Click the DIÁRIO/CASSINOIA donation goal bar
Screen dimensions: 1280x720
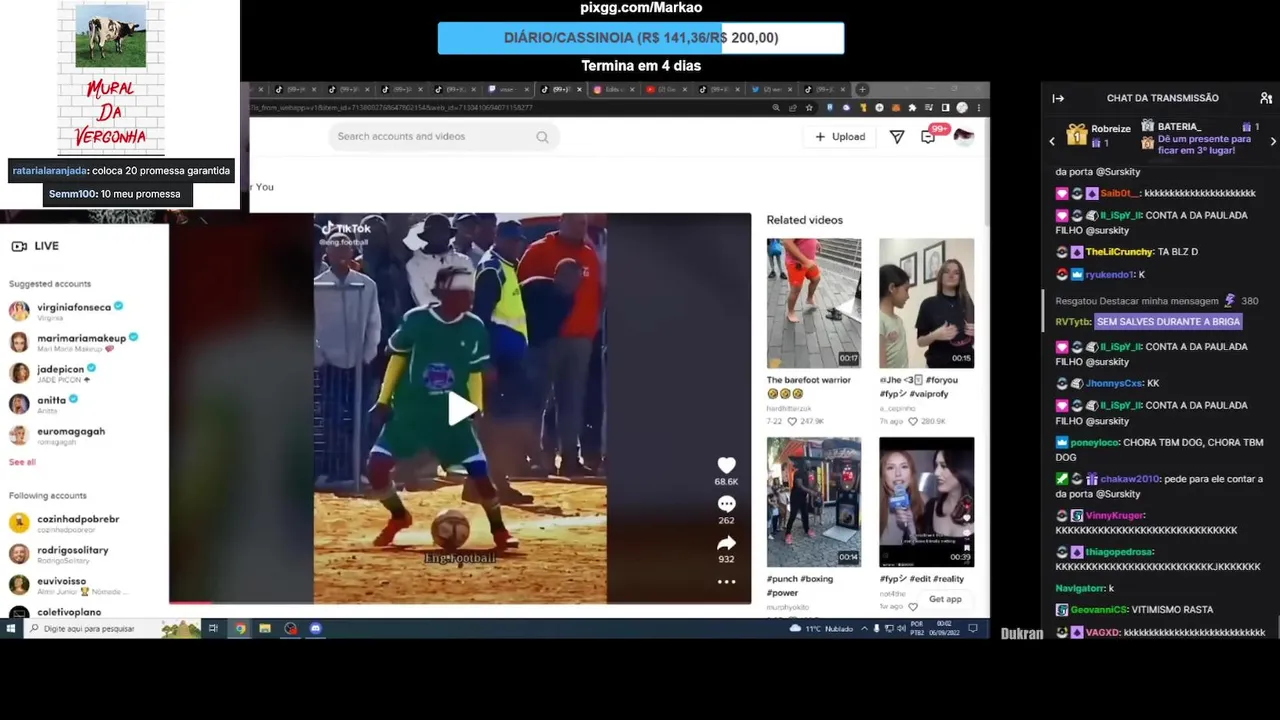pyautogui.click(x=641, y=38)
